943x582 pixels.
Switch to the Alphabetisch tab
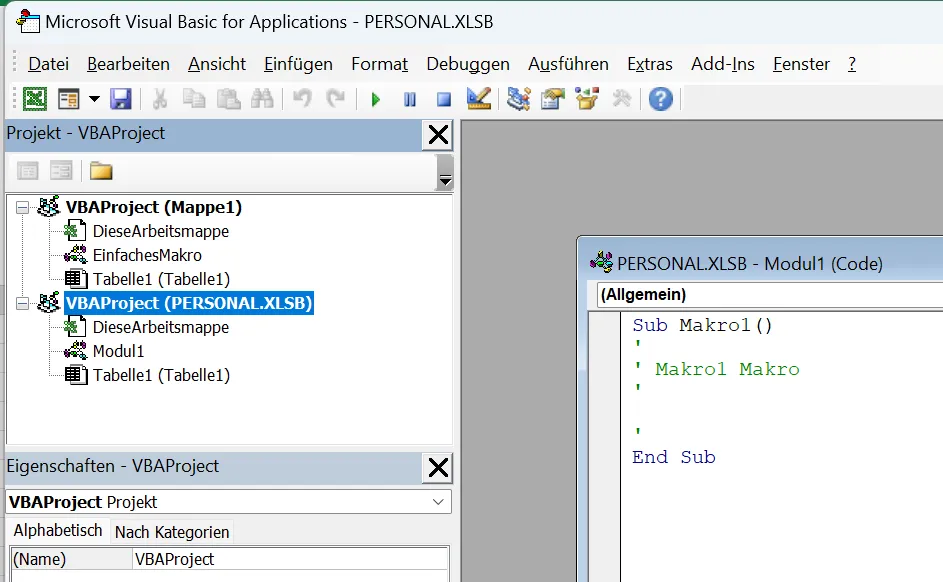point(58,531)
